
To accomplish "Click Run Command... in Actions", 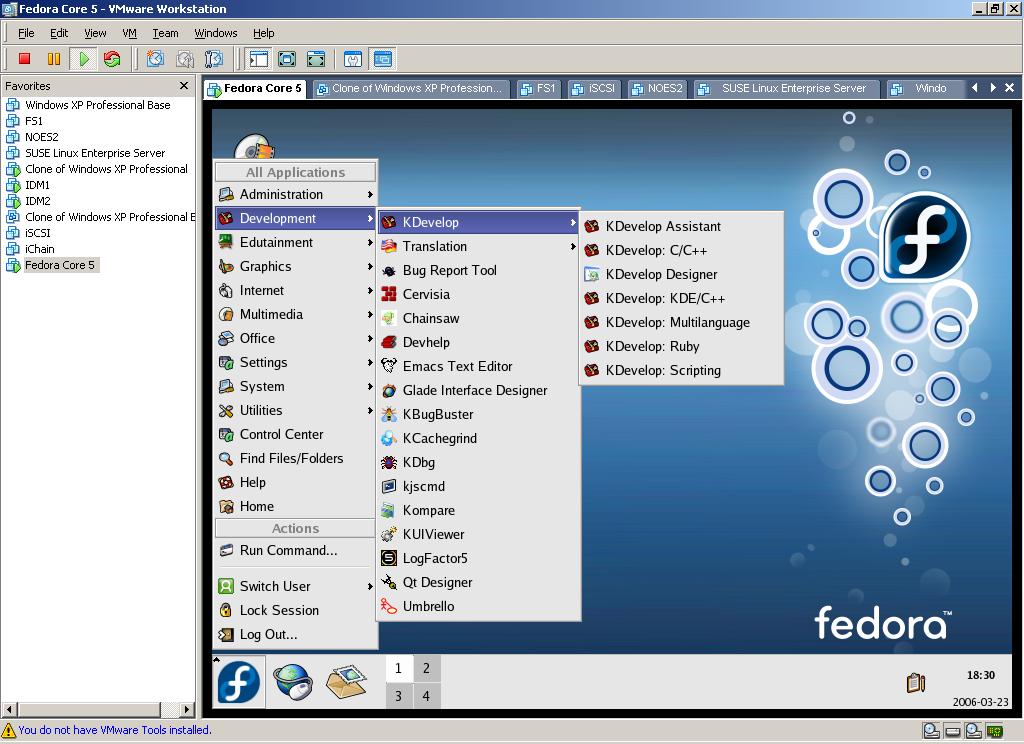I will coord(296,551).
